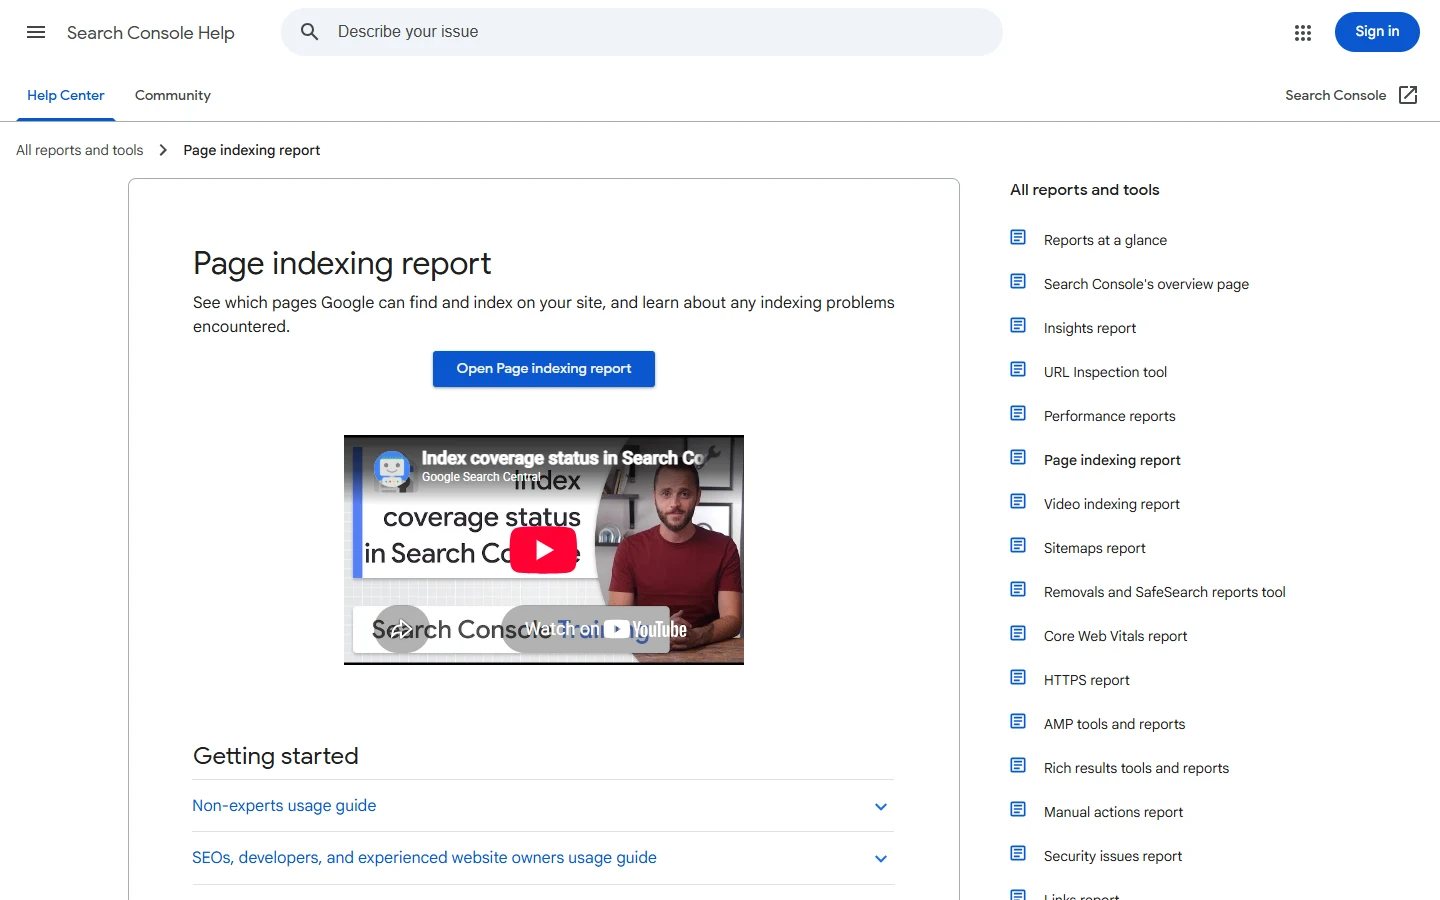Click Page indexing report breadcrumb text
This screenshot has height=900, width=1440.
pyautogui.click(x=252, y=150)
